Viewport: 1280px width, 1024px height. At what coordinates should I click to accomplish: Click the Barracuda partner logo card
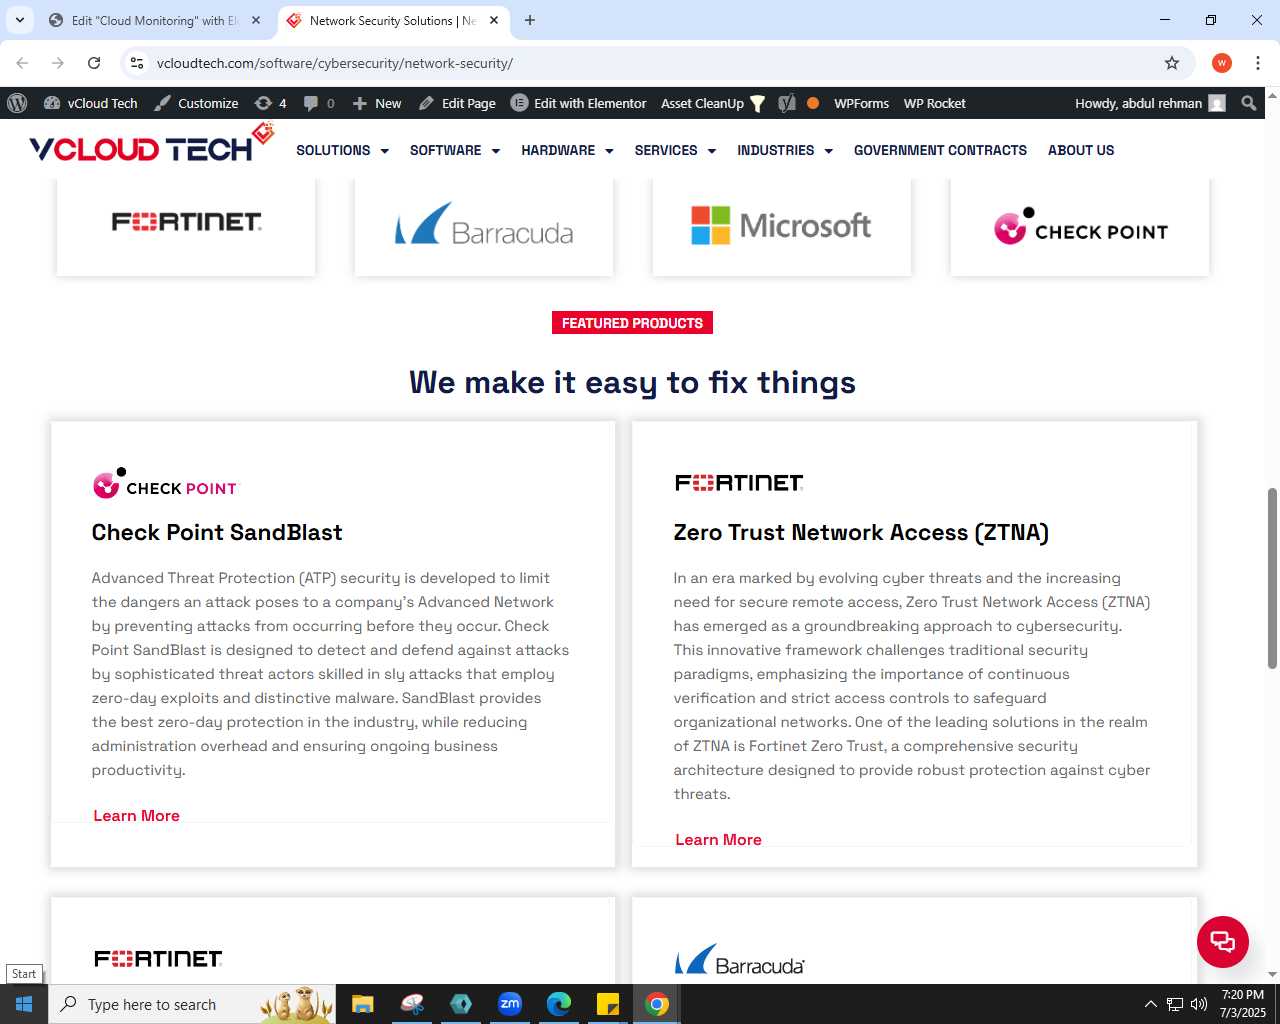click(x=484, y=226)
